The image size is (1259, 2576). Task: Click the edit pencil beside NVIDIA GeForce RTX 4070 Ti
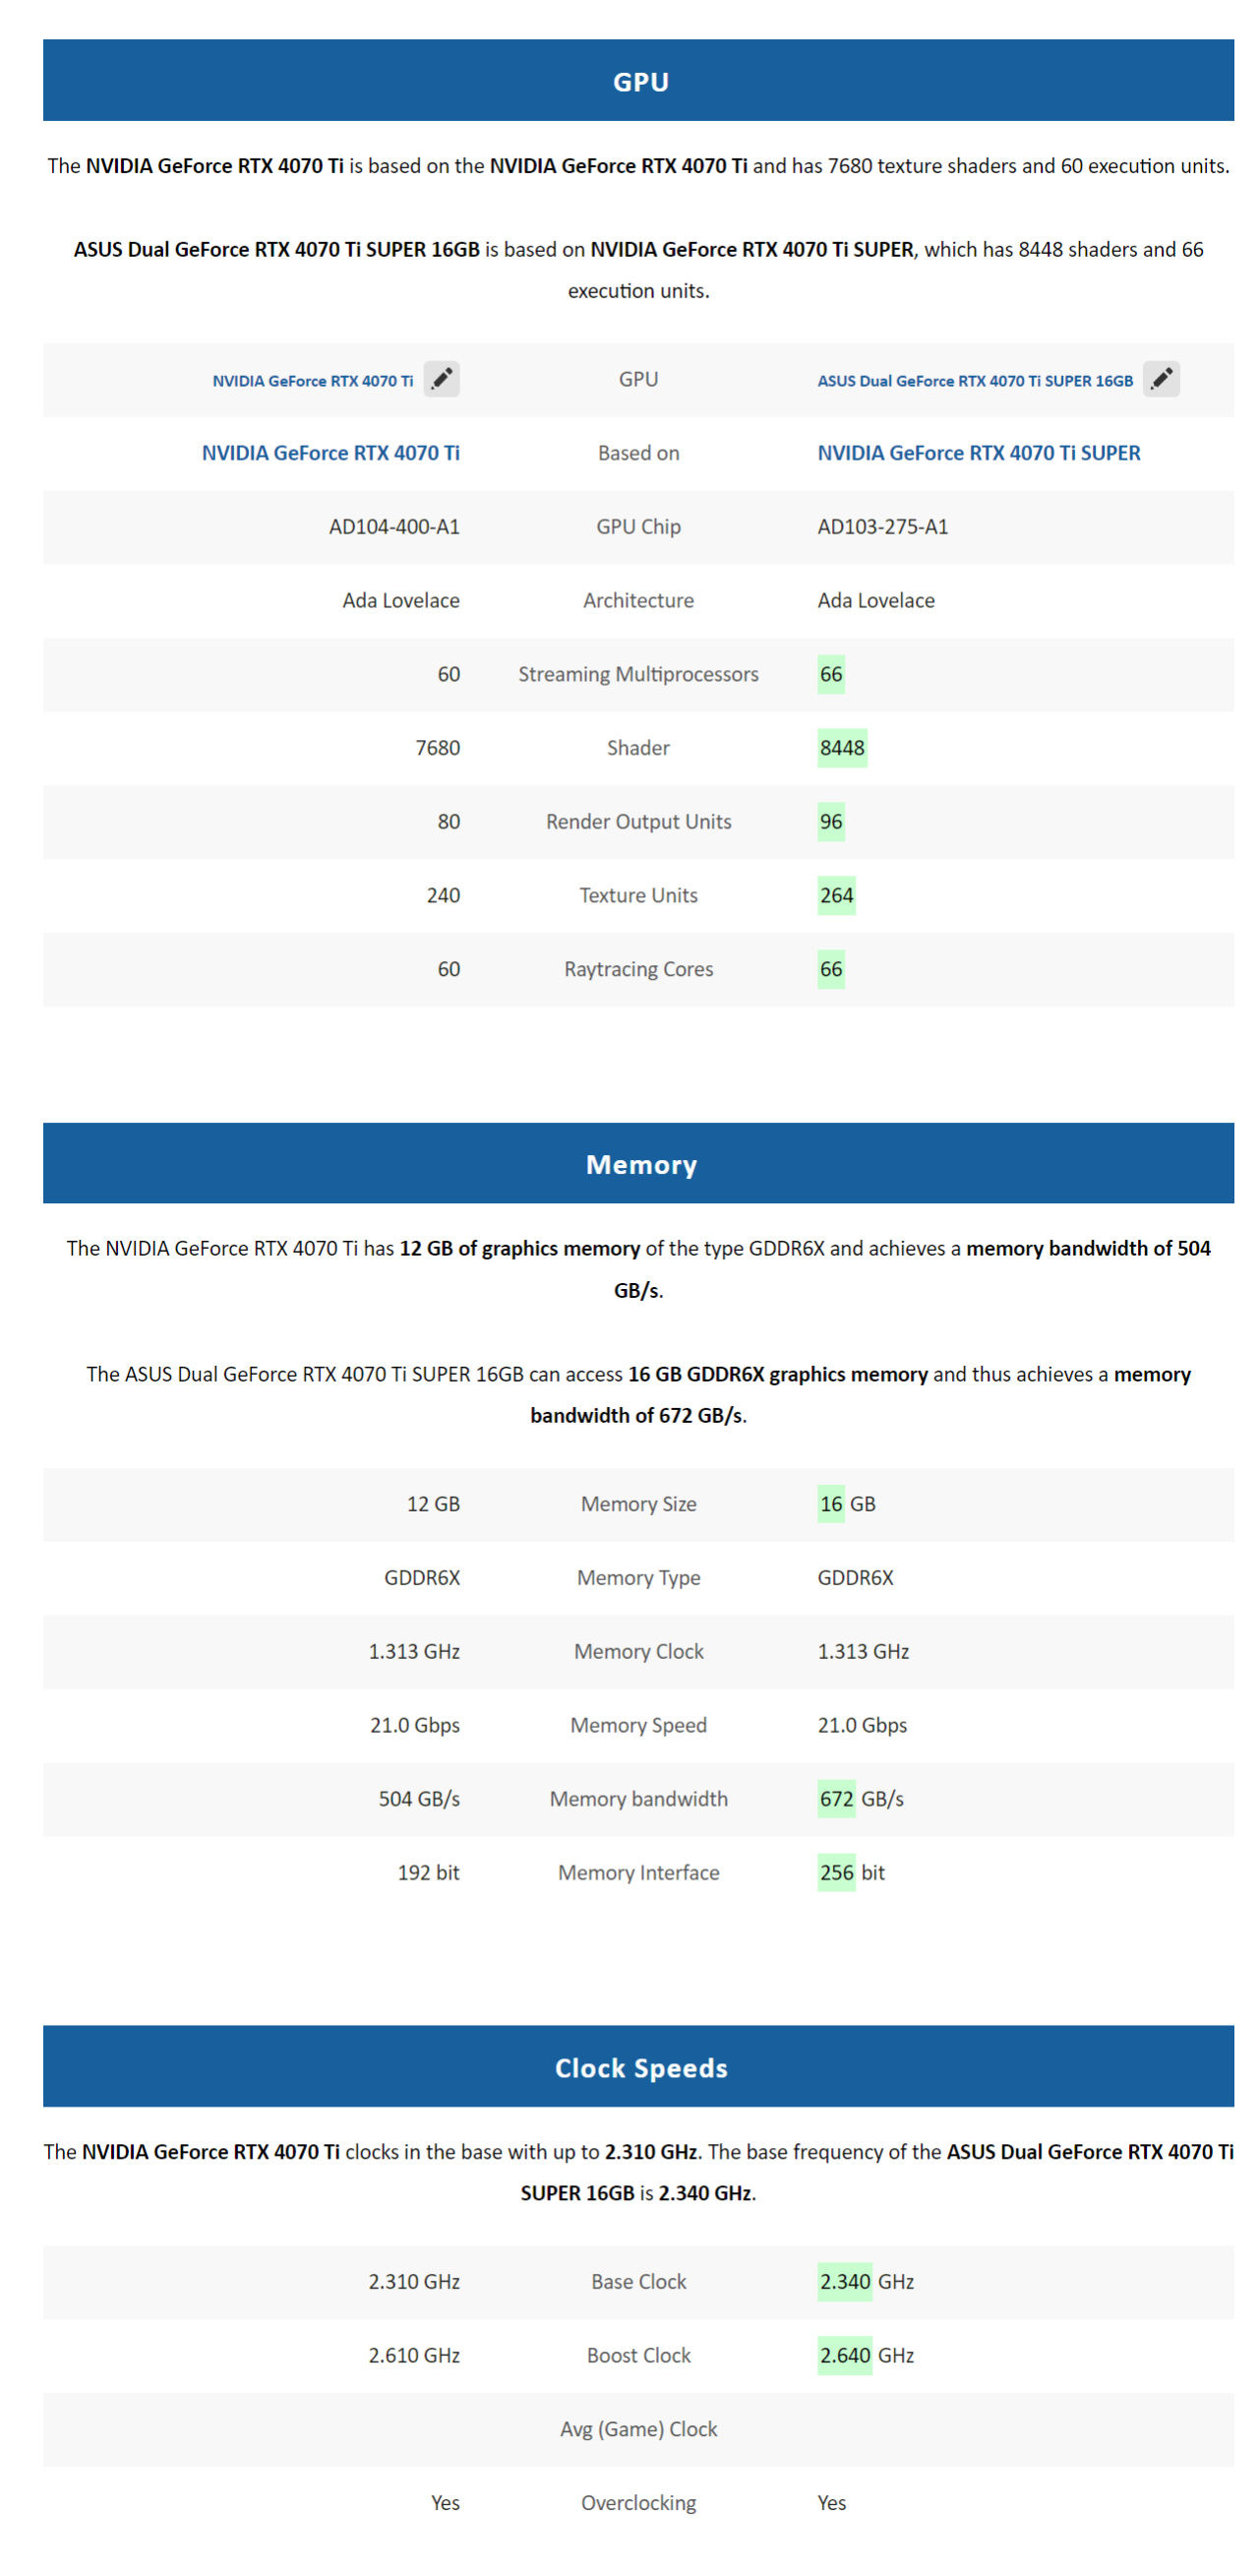click(441, 379)
